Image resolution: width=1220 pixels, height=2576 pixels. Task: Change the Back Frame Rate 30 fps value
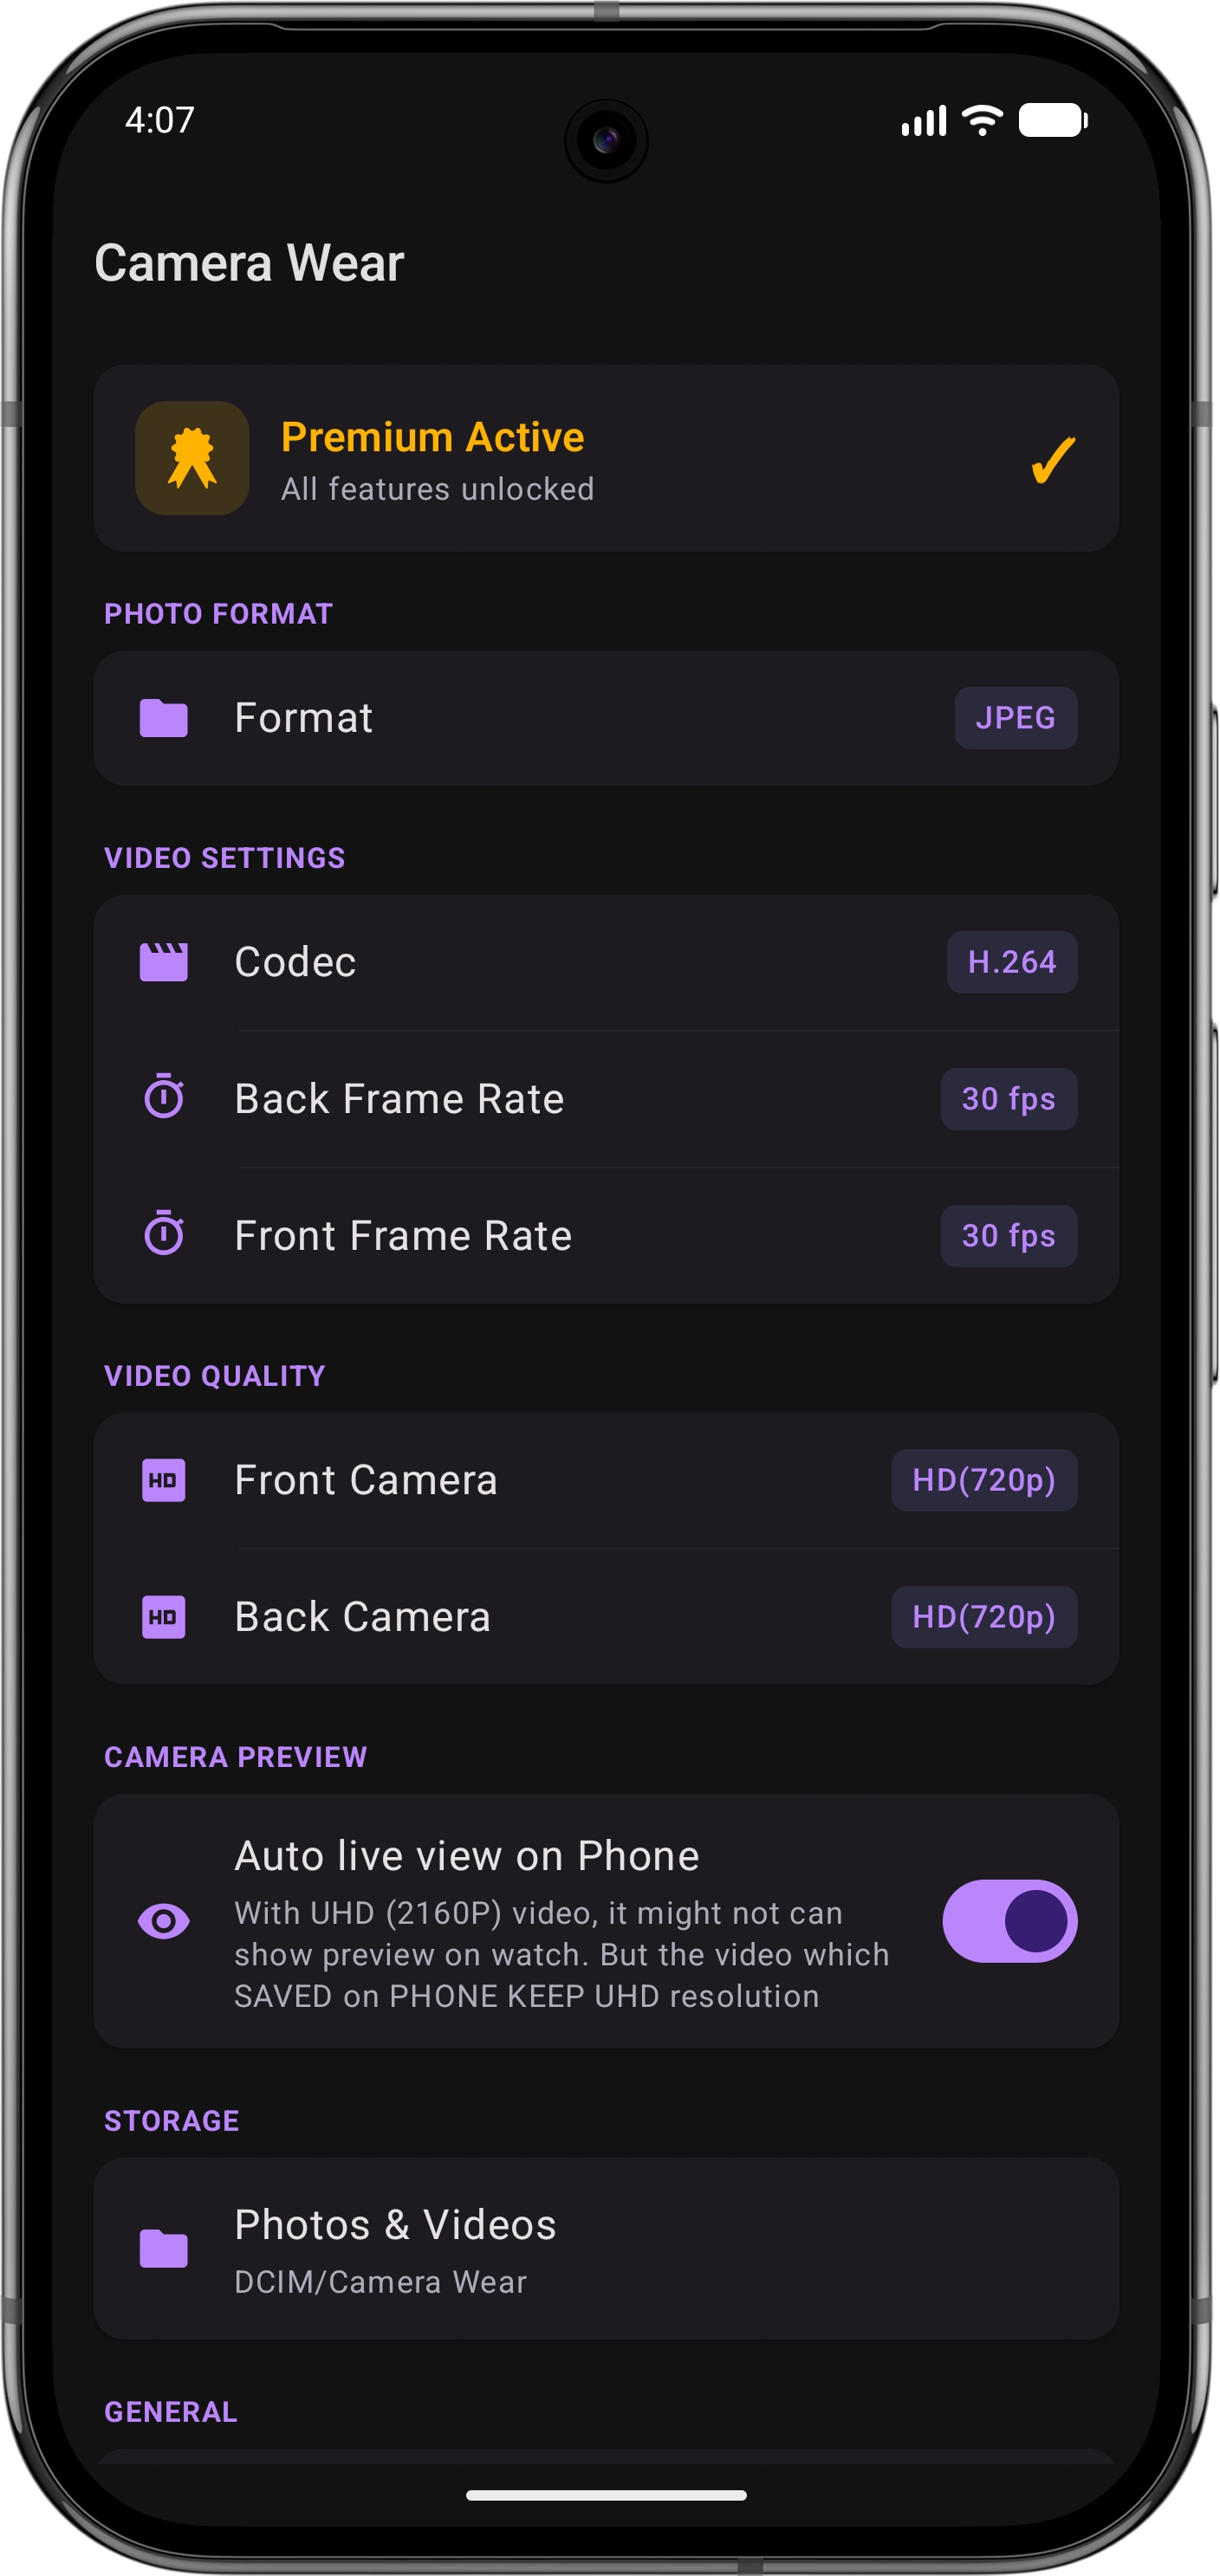tap(1009, 1099)
